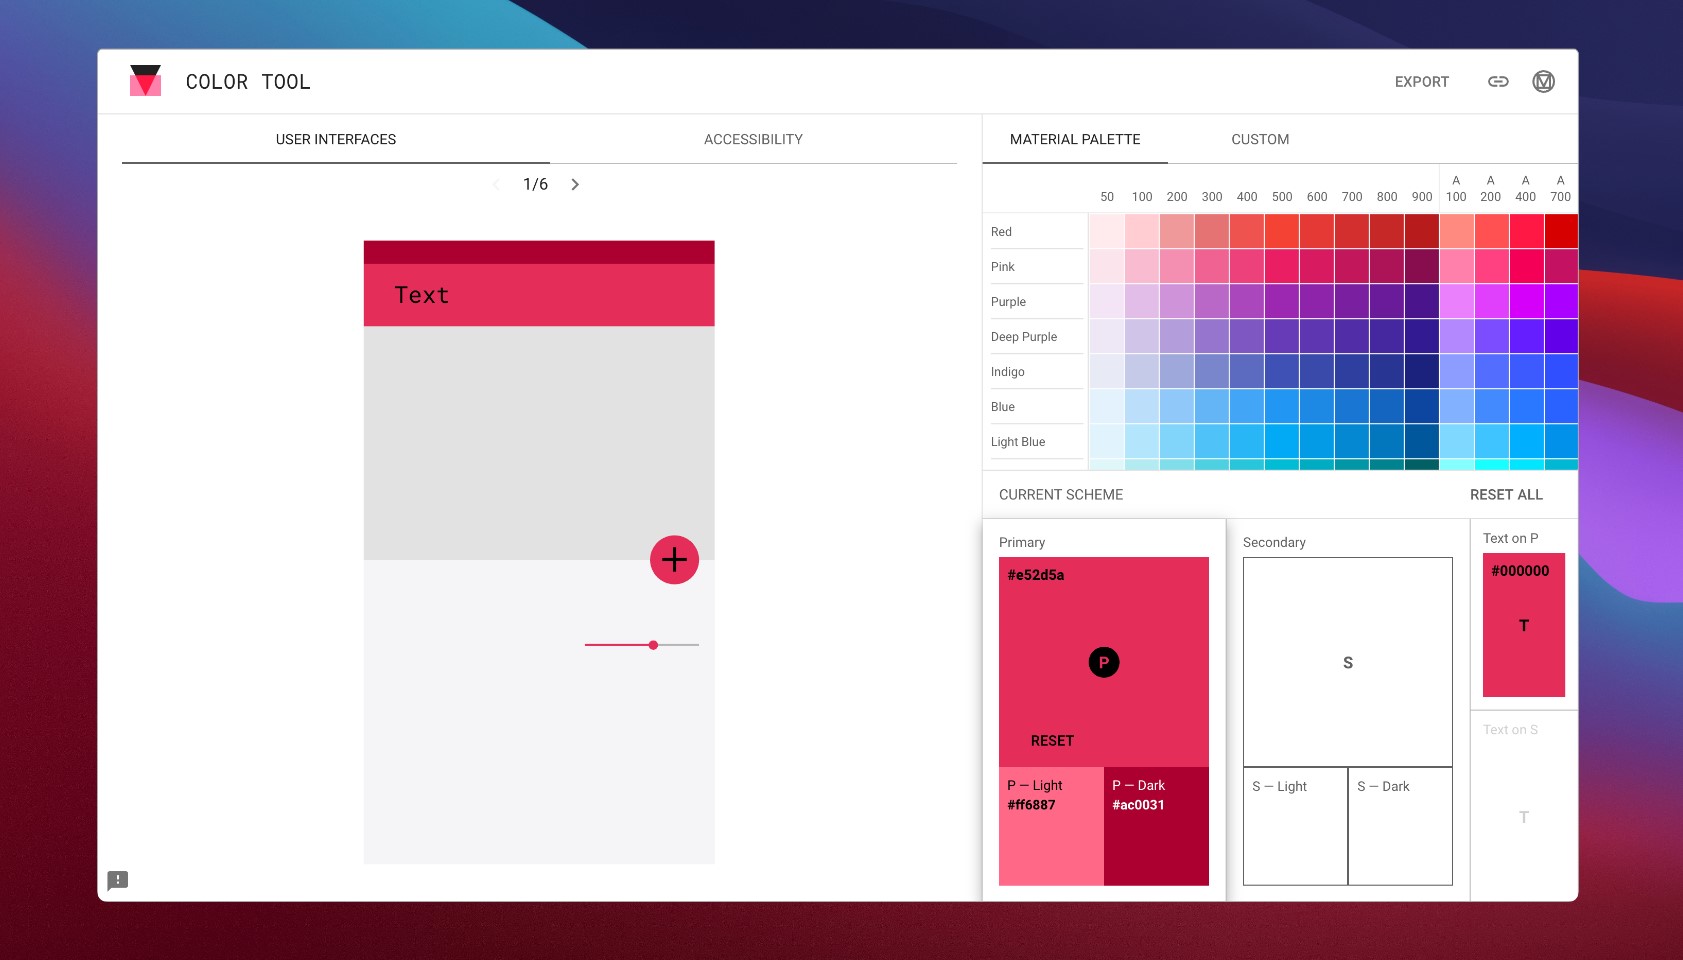Click the EXPORT button

click(1422, 81)
